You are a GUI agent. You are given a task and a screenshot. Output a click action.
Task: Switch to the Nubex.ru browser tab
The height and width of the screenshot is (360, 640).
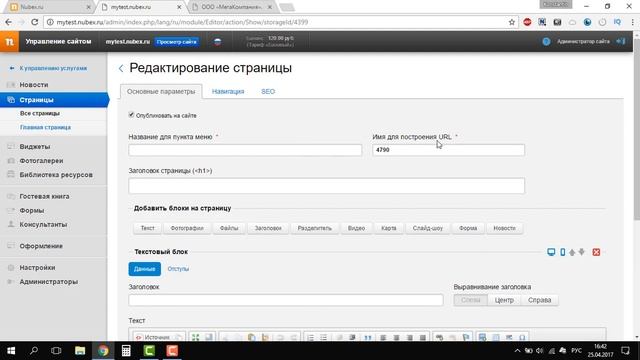click(x=49, y=7)
